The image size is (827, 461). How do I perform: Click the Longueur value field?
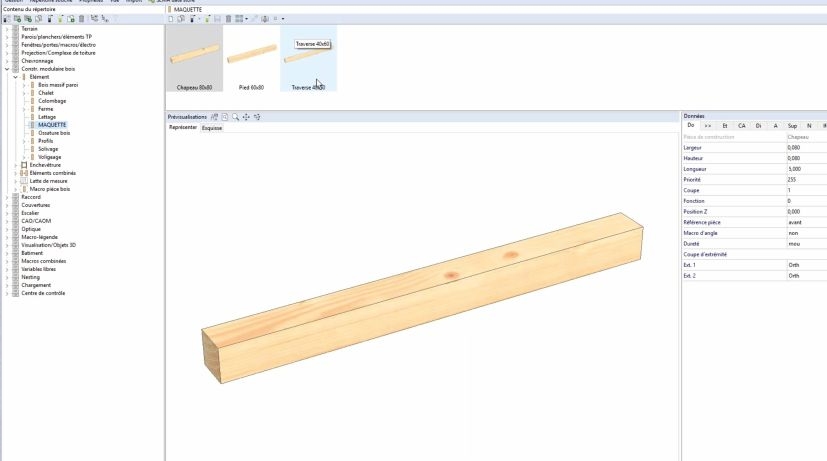tap(805, 169)
